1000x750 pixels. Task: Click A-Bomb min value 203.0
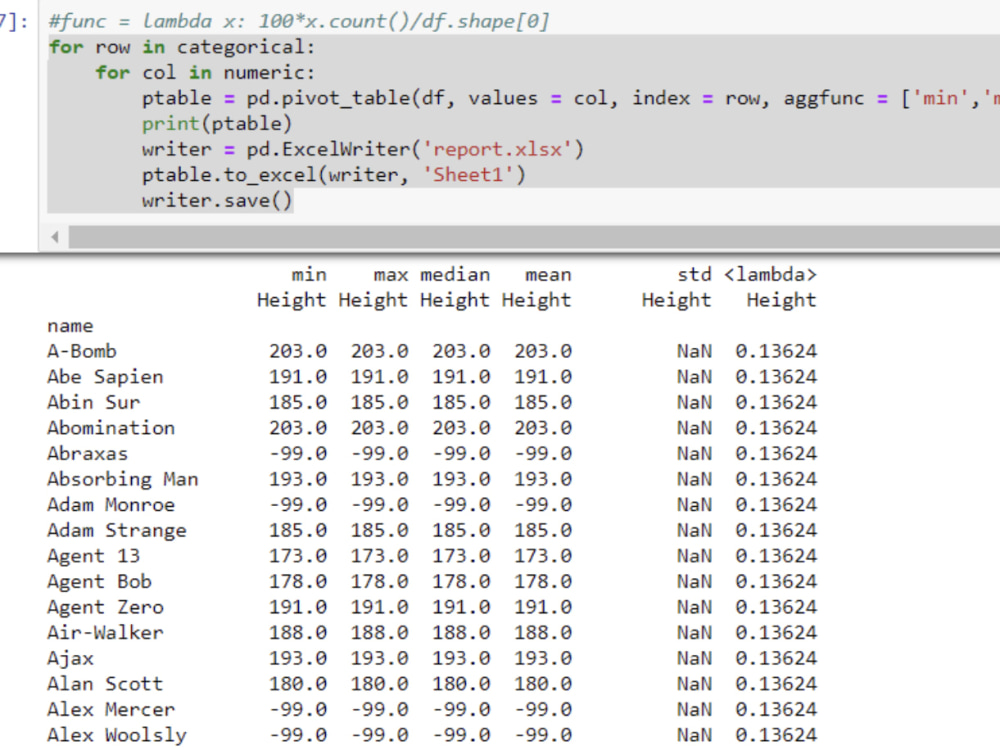tap(297, 351)
